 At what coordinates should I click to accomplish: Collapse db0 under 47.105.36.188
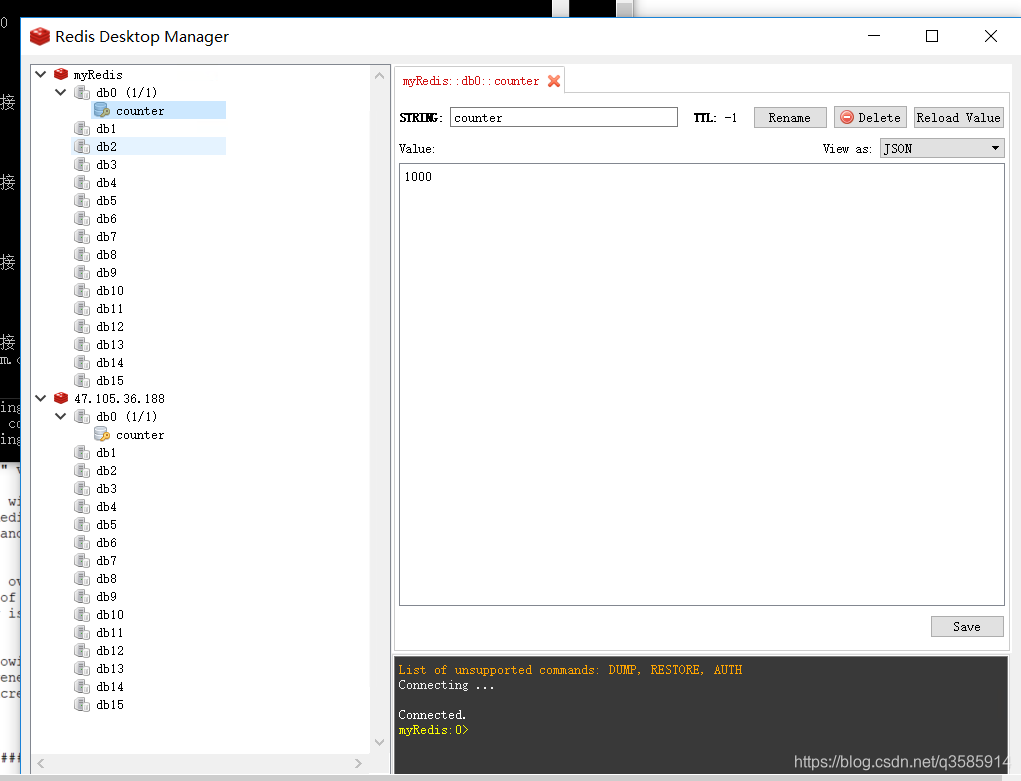tap(61, 416)
